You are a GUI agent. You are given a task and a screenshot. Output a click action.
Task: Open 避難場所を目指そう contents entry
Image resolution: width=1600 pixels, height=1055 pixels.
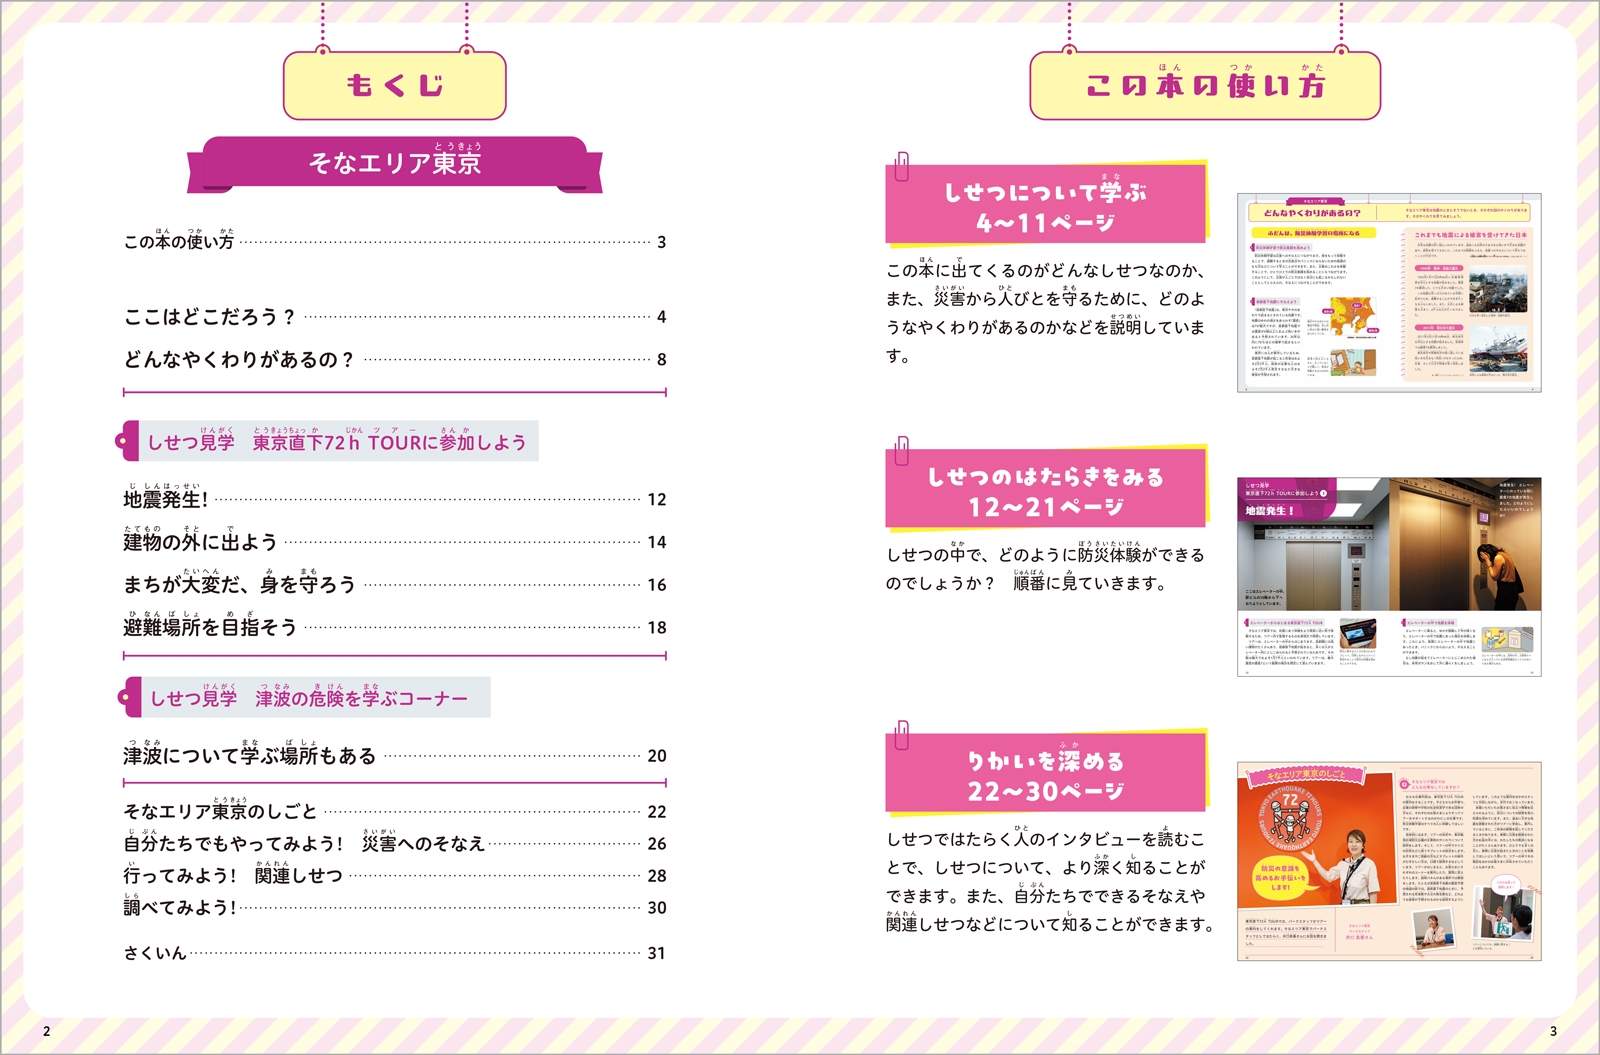click(210, 627)
